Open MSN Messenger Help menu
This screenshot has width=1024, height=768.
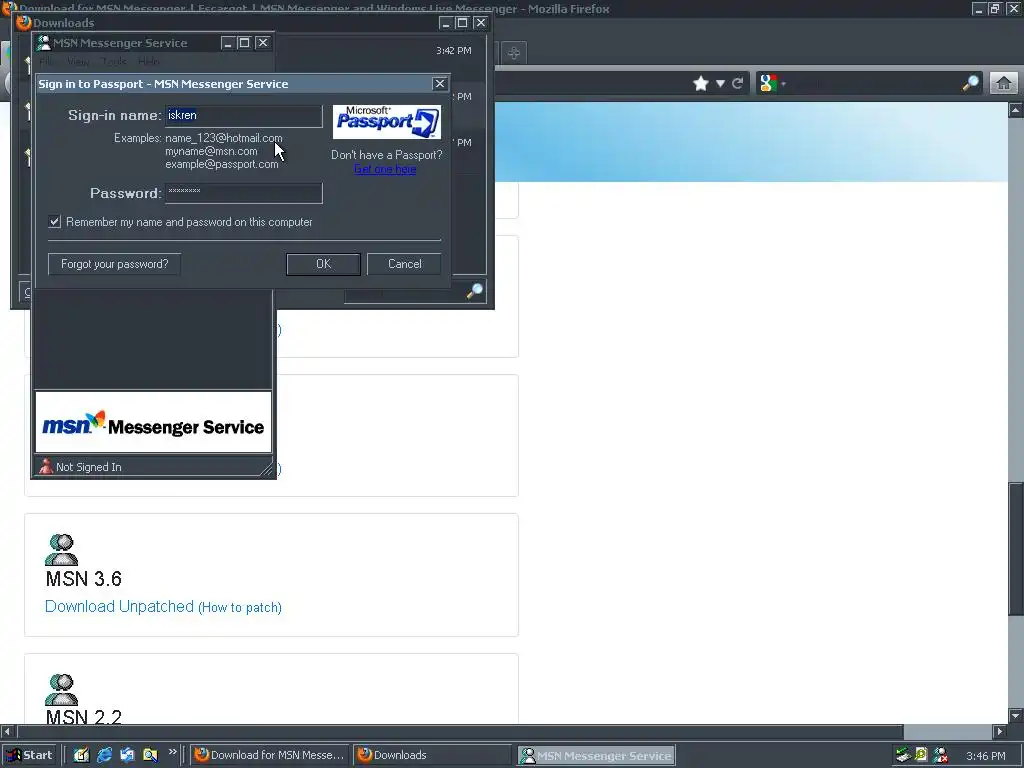coord(148,61)
